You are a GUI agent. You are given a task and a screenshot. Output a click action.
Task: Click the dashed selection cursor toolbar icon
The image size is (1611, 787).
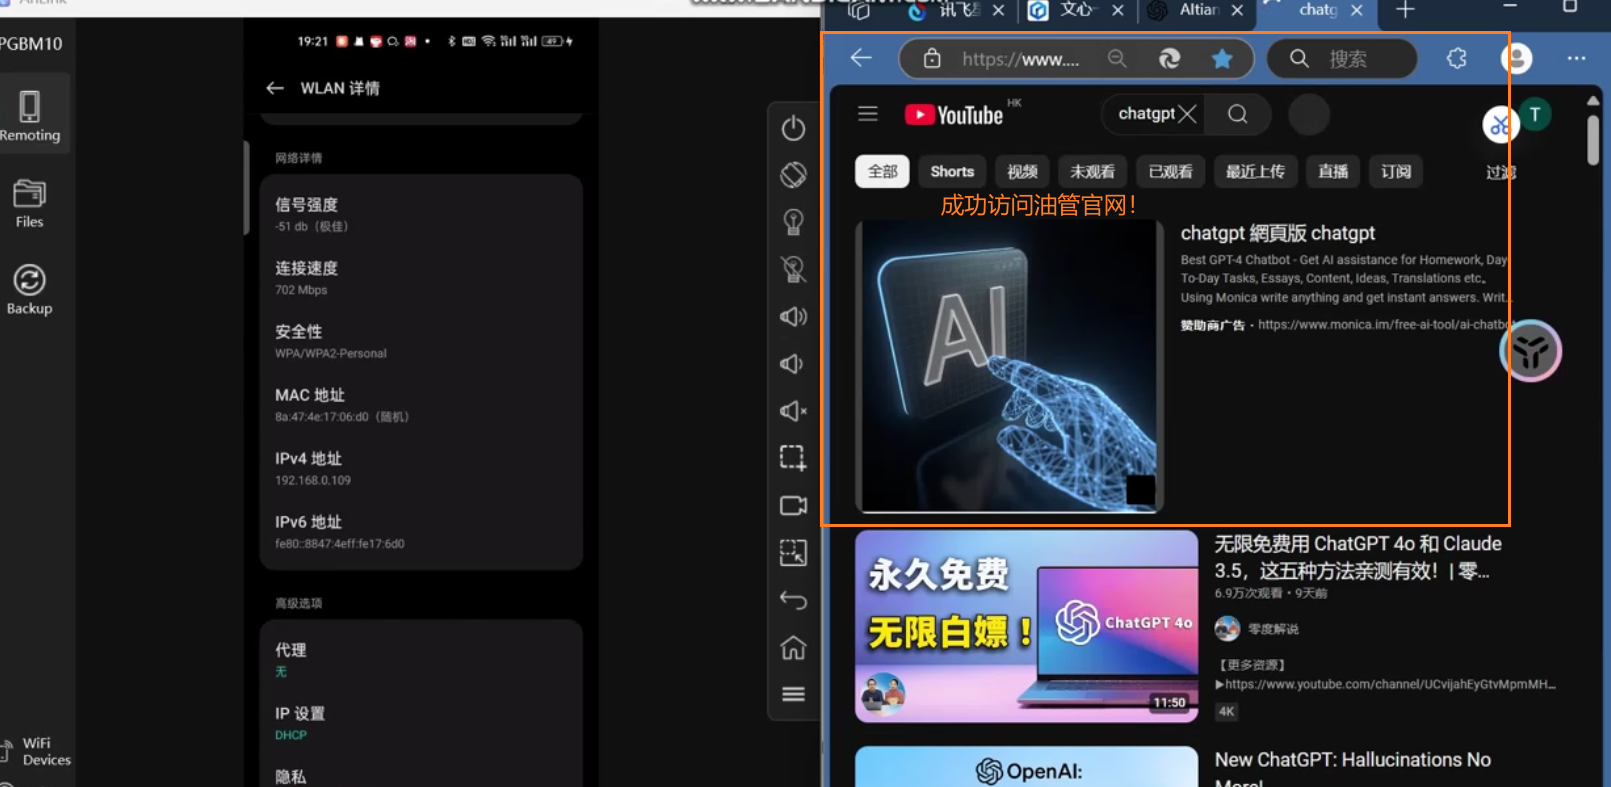pos(793,553)
